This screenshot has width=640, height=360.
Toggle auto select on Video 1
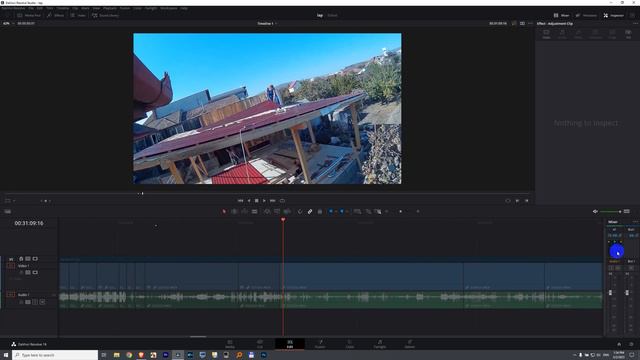point(28,272)
